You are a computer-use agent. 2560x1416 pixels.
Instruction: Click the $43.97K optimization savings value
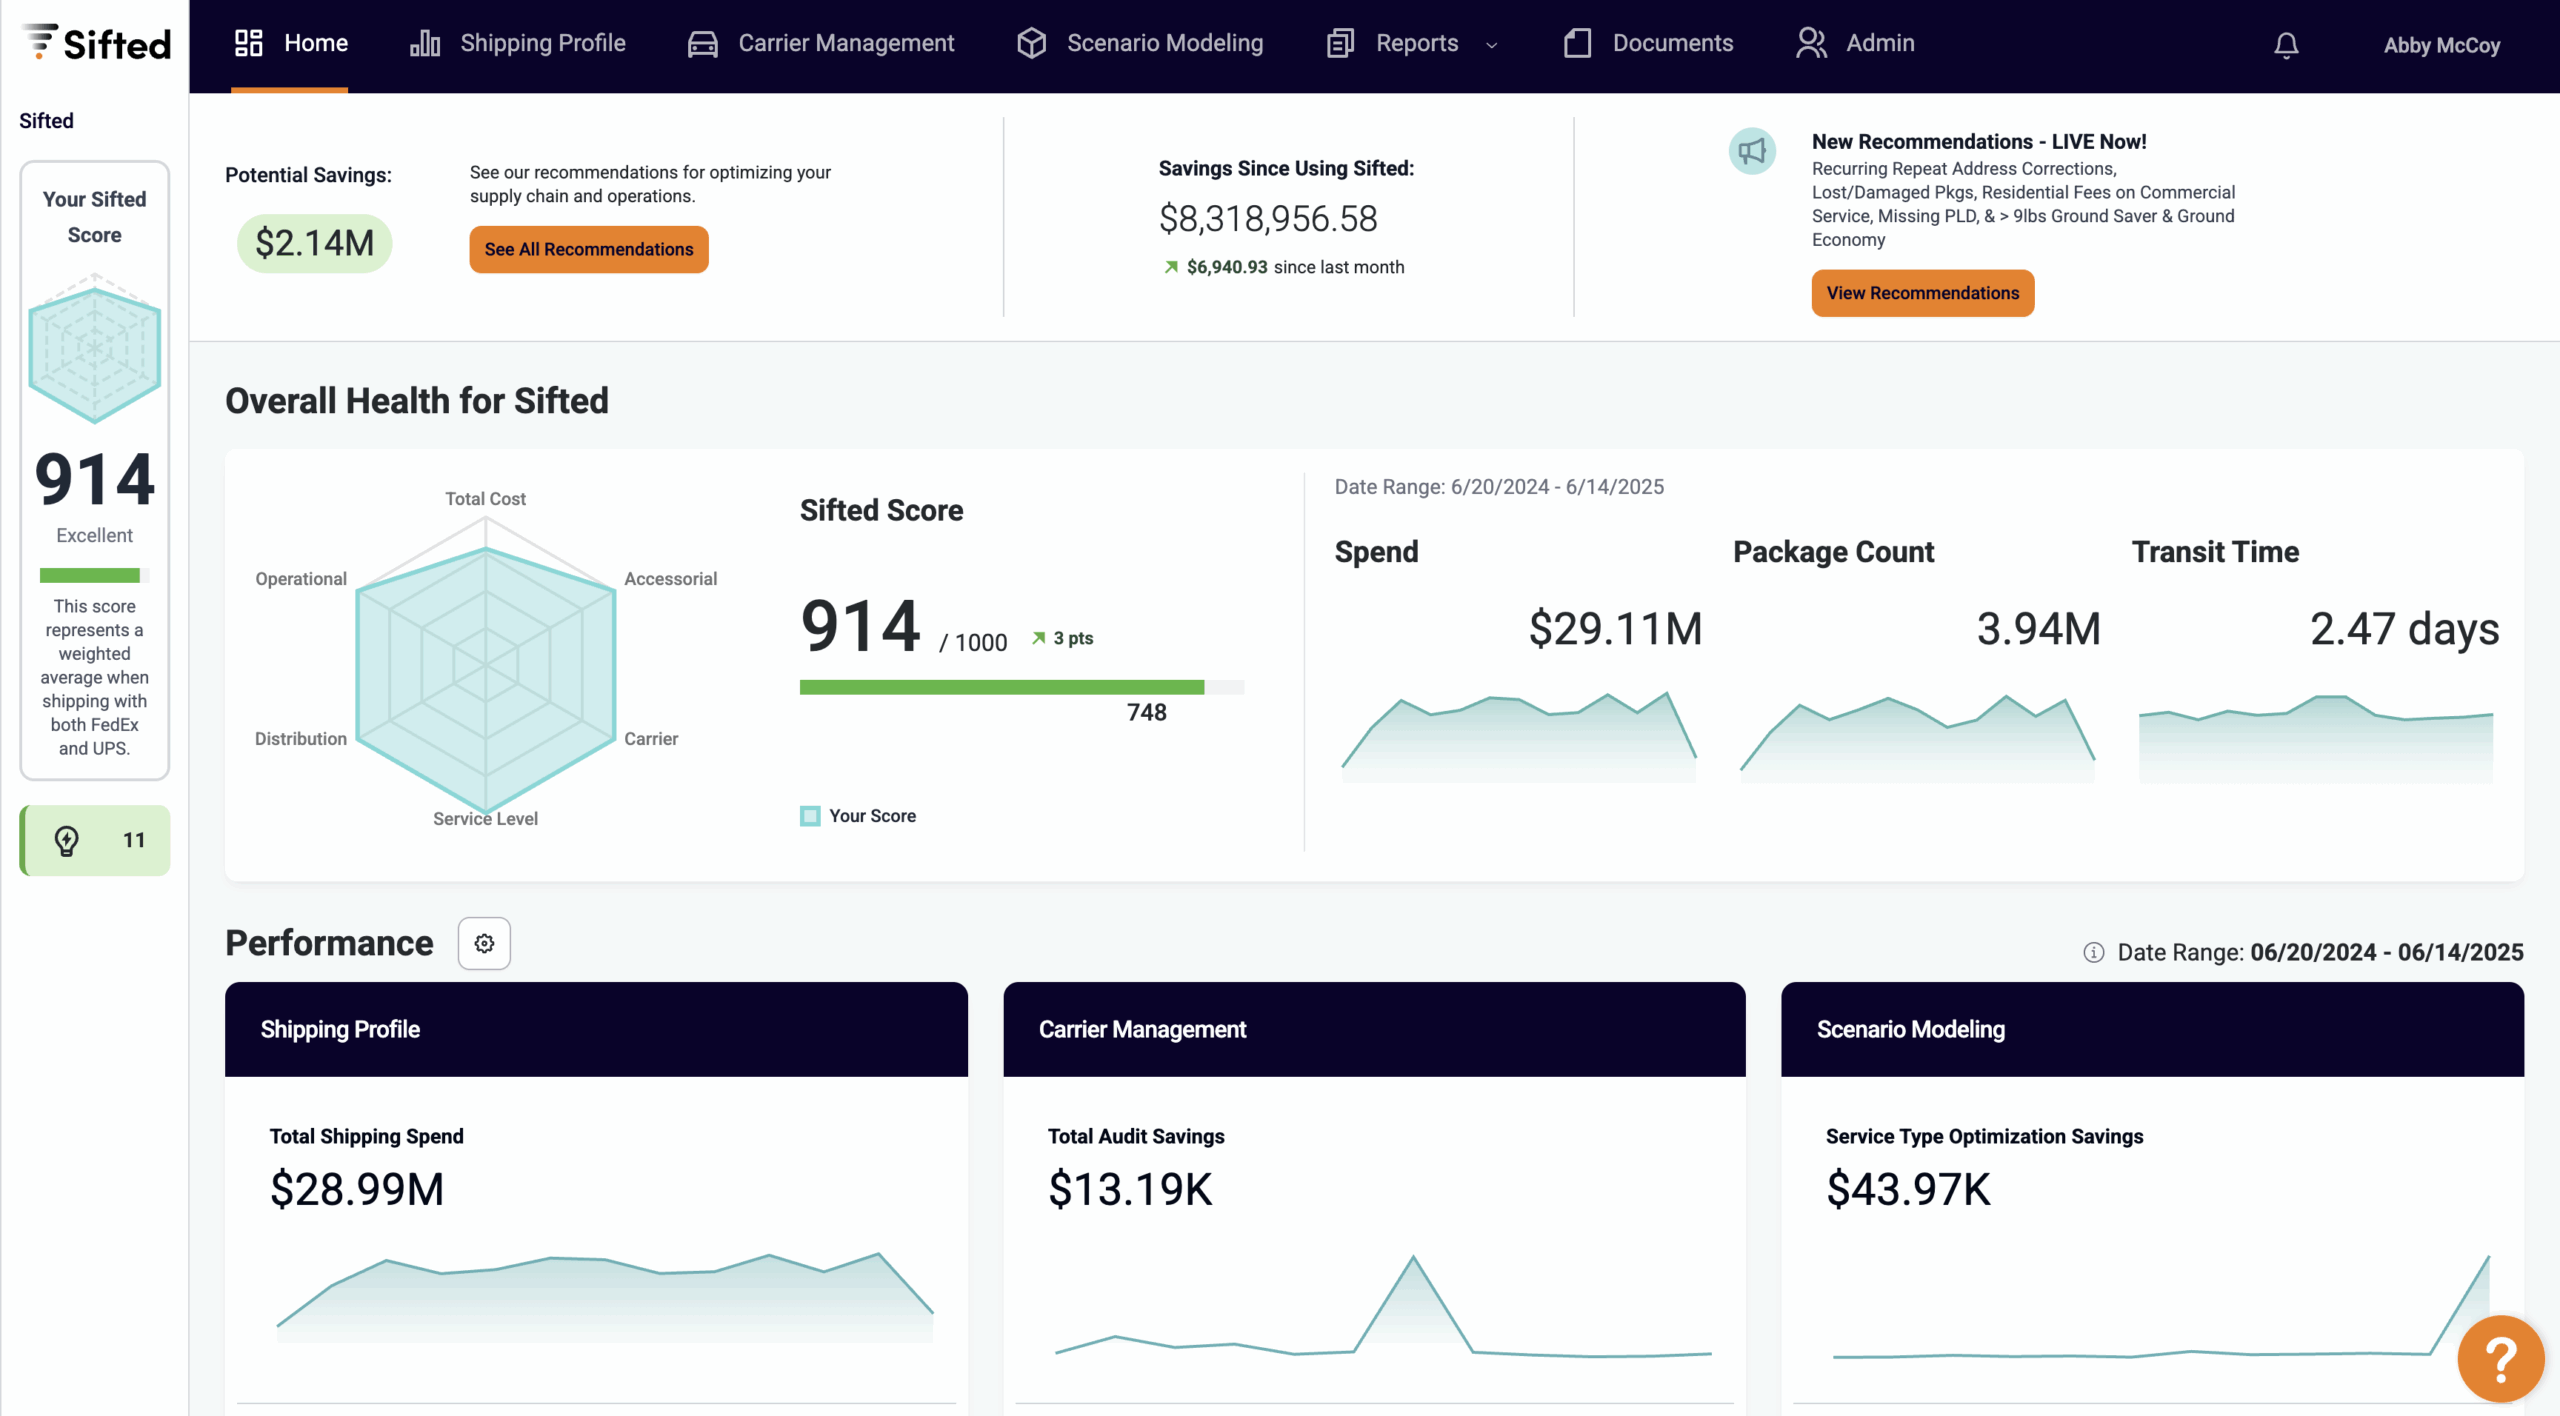[x=1908, y=1189]
